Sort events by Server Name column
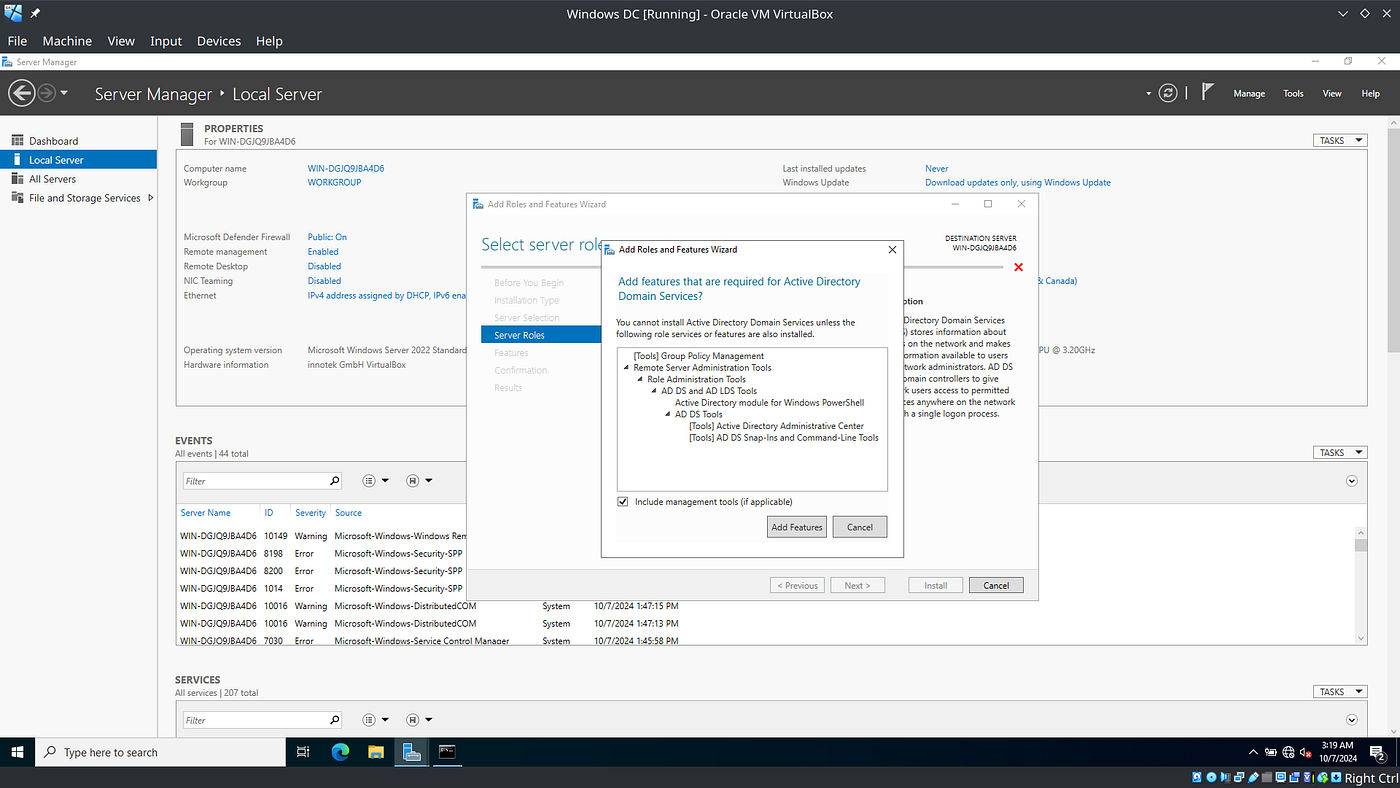Screen dimensions: 1400x788 click(x=205, y=512)
